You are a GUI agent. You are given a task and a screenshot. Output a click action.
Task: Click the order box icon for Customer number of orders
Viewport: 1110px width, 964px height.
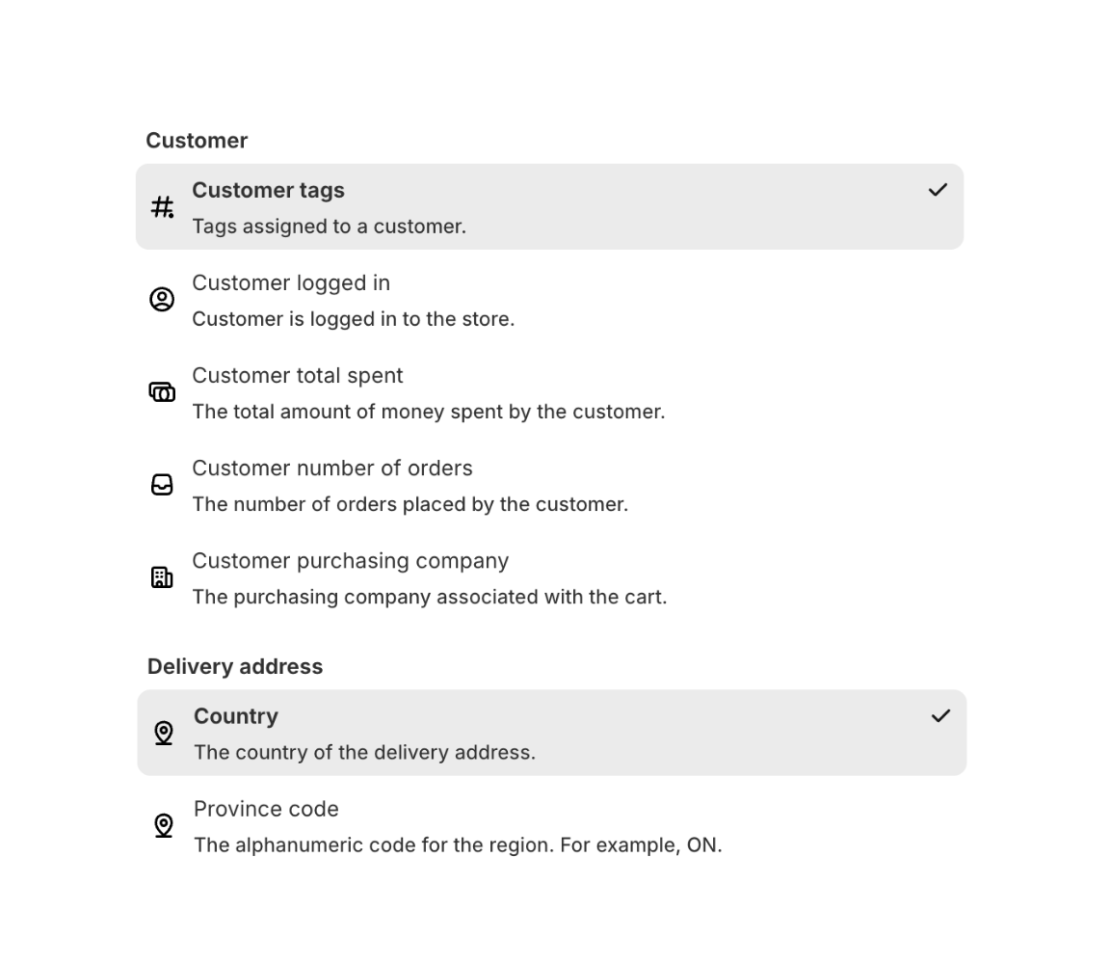162,484
